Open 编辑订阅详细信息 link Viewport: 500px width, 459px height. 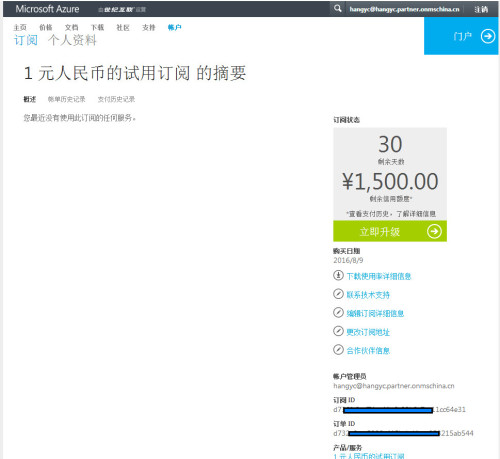pos(375,313)
